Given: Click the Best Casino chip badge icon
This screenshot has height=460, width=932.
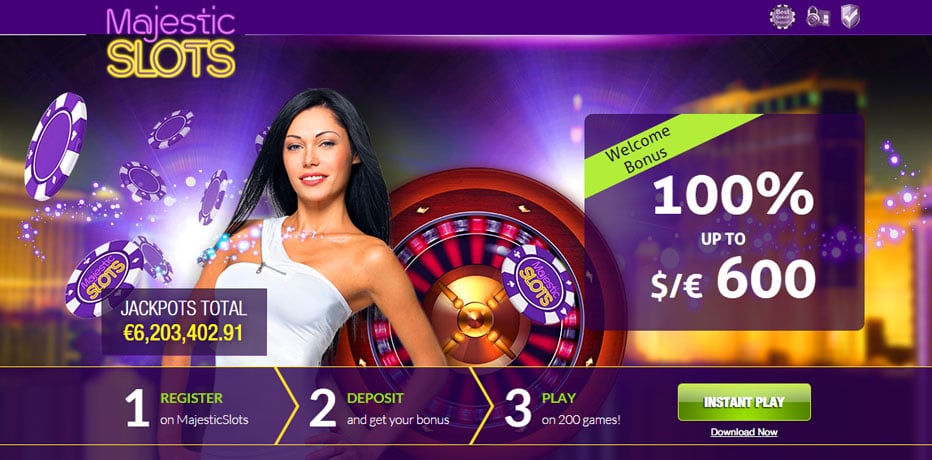Looking at the screenshot, I should pyautogui.click(x=782, y=16).
